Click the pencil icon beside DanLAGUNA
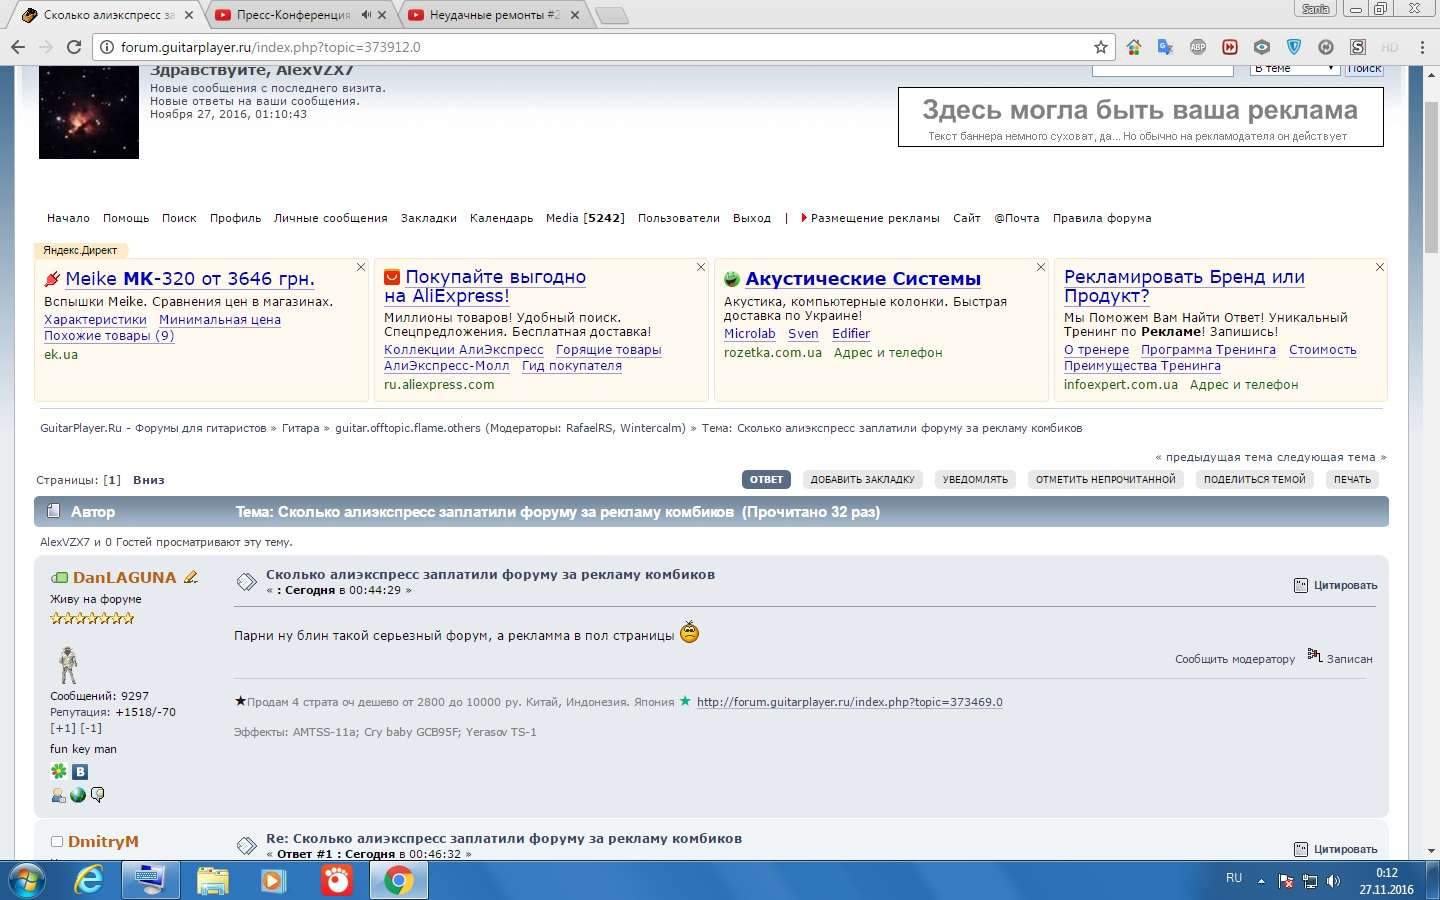This screenshot has height=900, width=1440. [x=191, y=577]
